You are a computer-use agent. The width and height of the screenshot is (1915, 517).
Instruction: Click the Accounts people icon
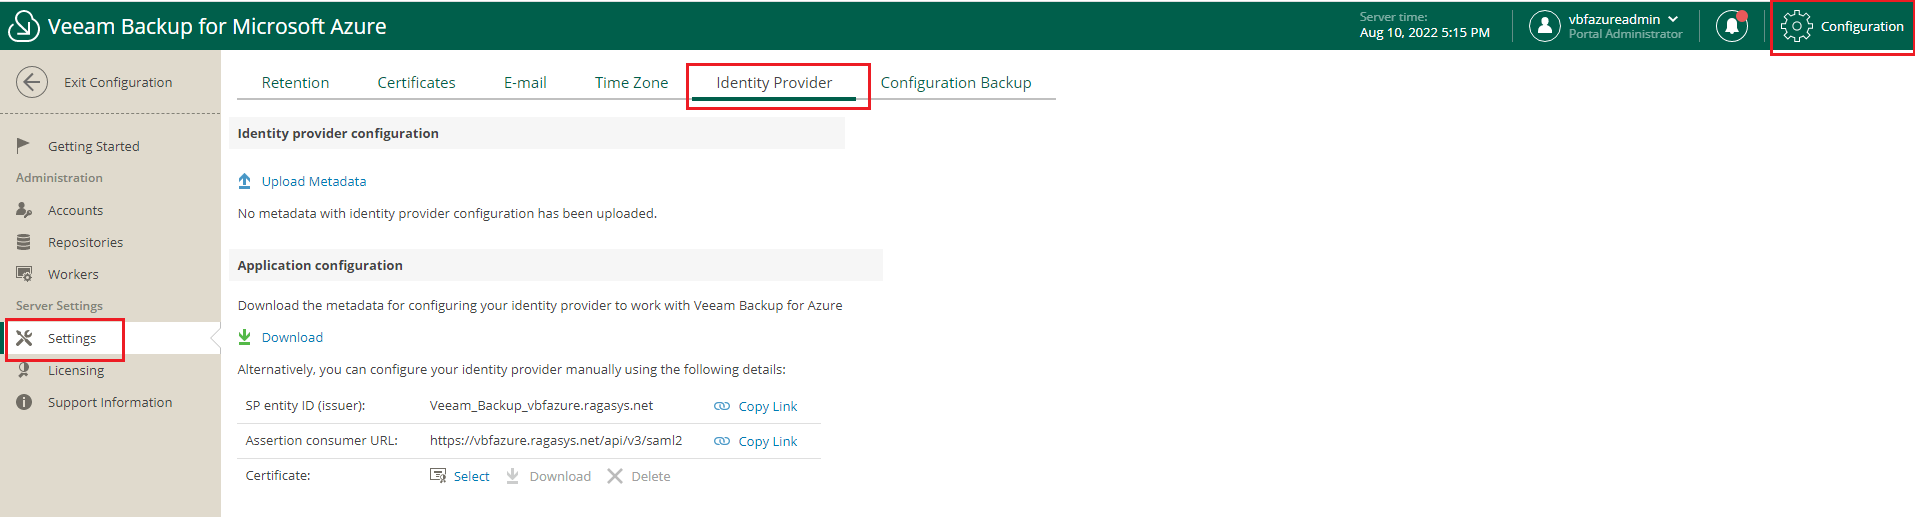[x=24, y=210]
